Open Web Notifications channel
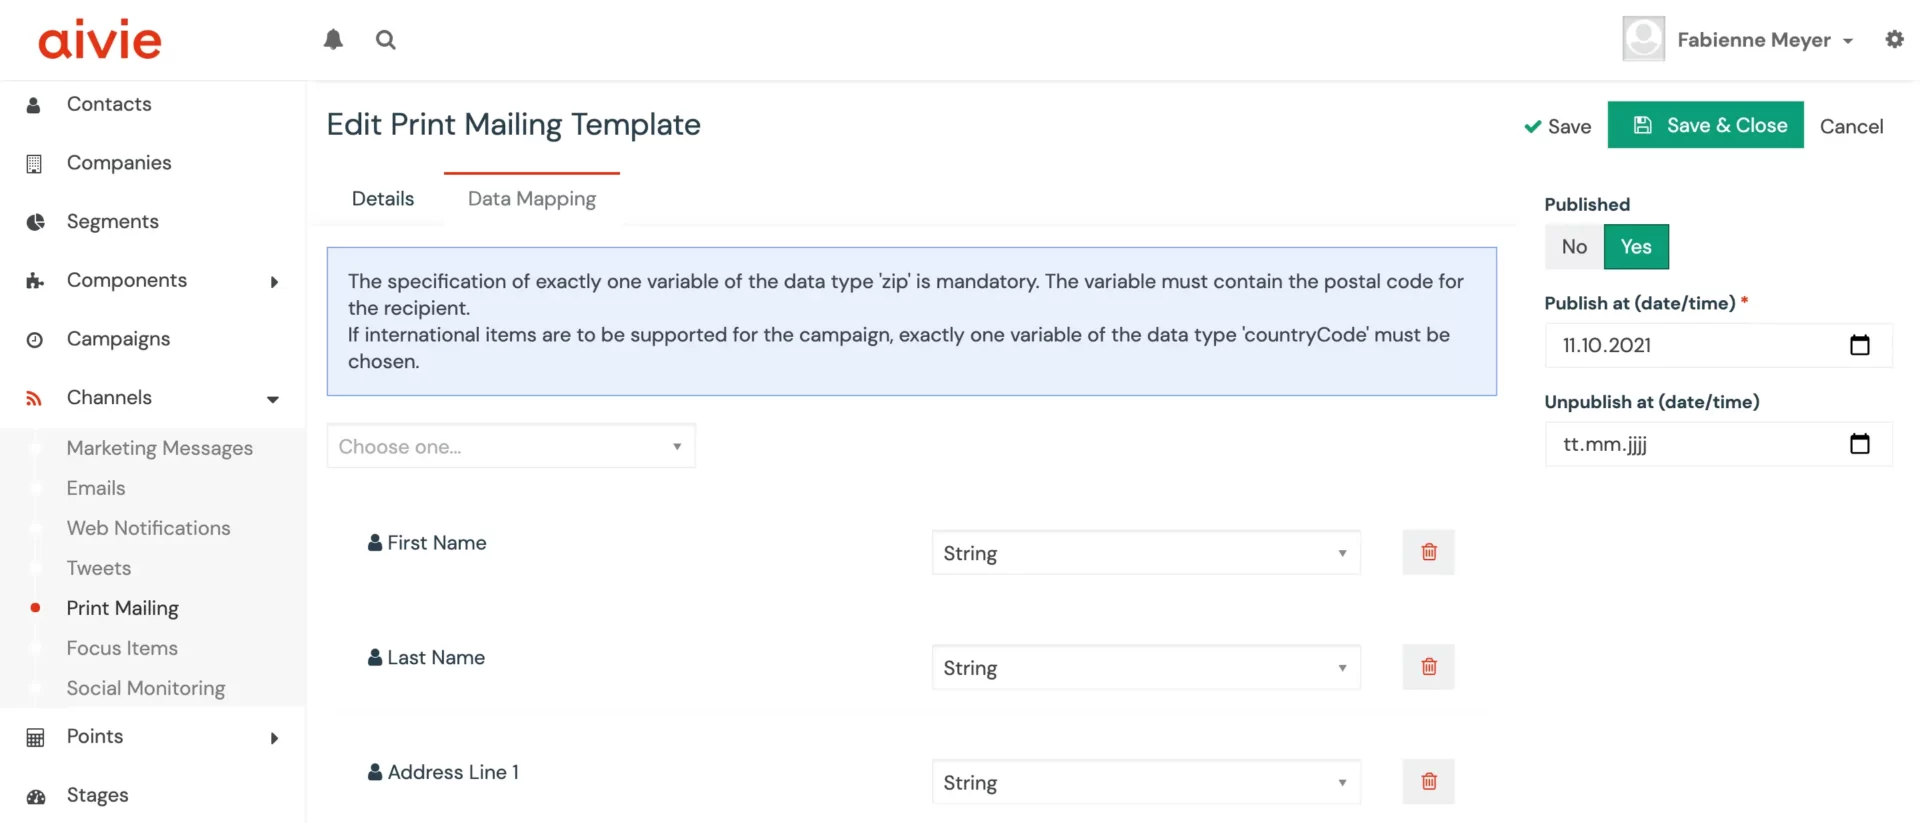1920x823 pixels. (149, 528)
